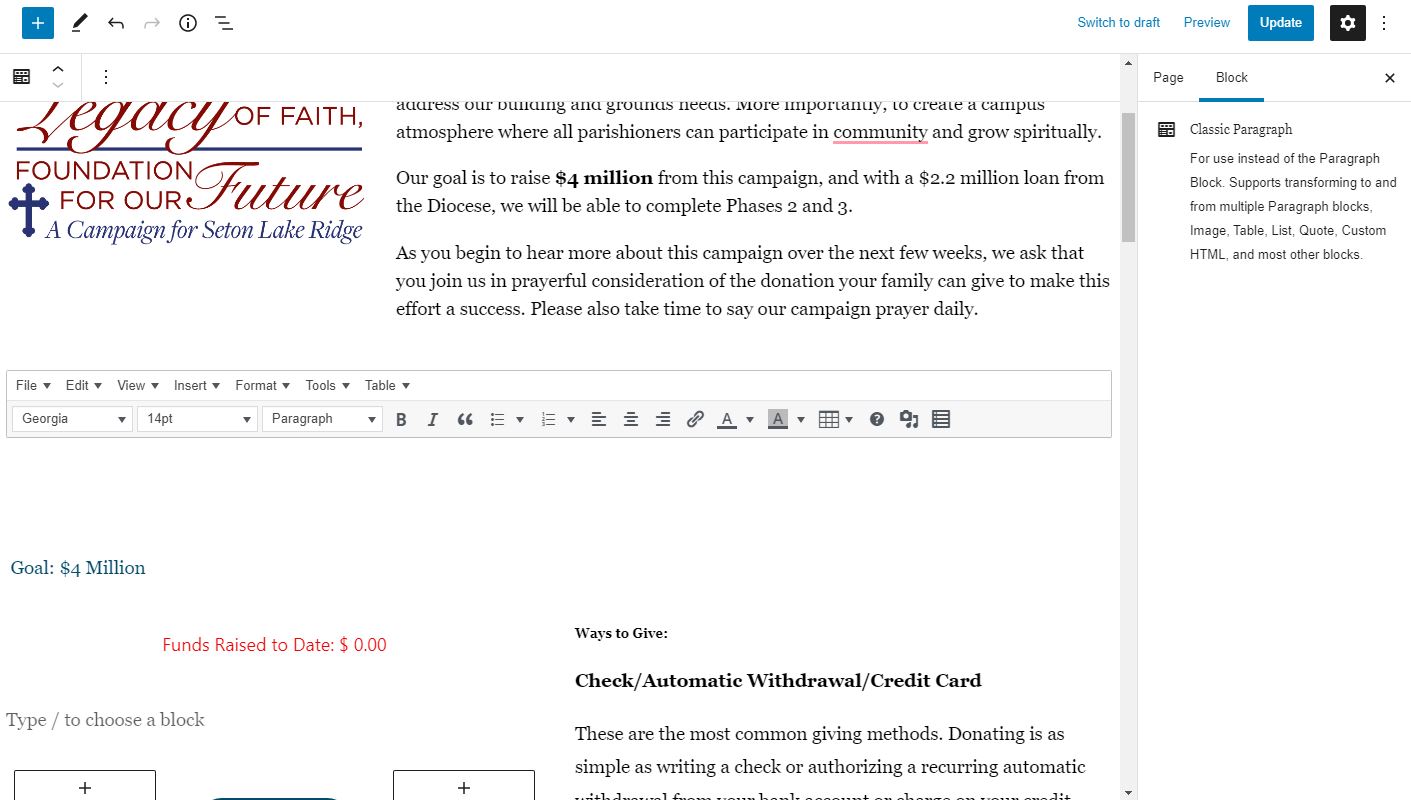Undo the last change

(x=116, y=23)
